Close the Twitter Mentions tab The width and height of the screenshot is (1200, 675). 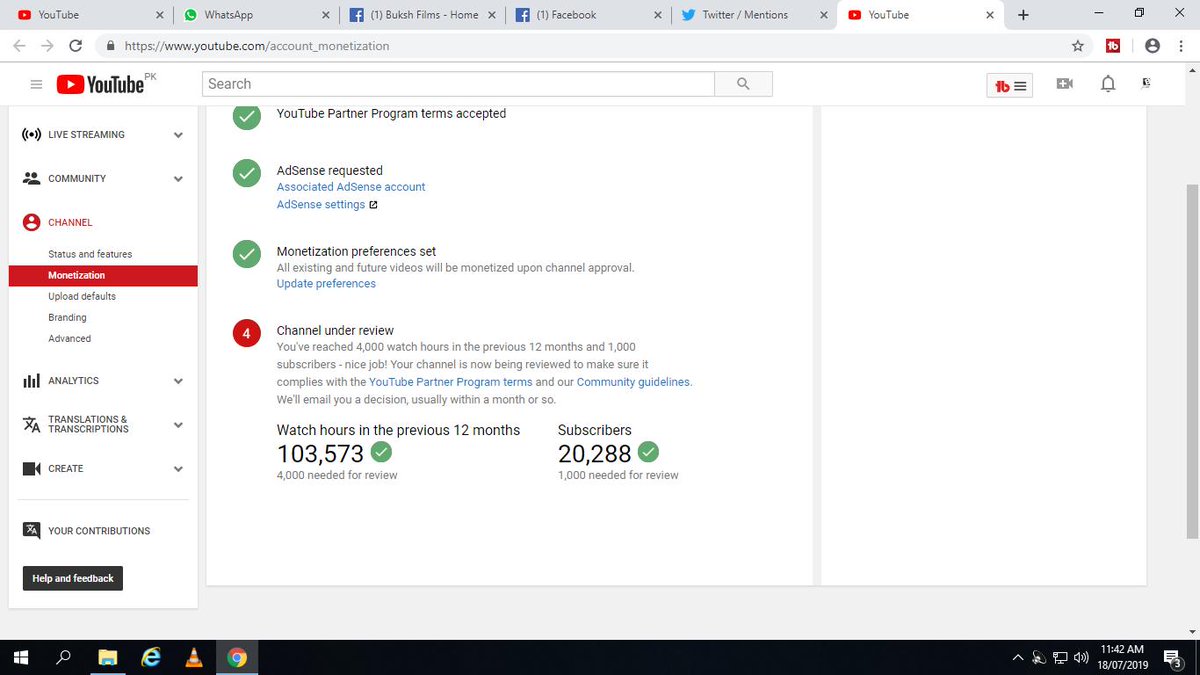tap(822, 15)
